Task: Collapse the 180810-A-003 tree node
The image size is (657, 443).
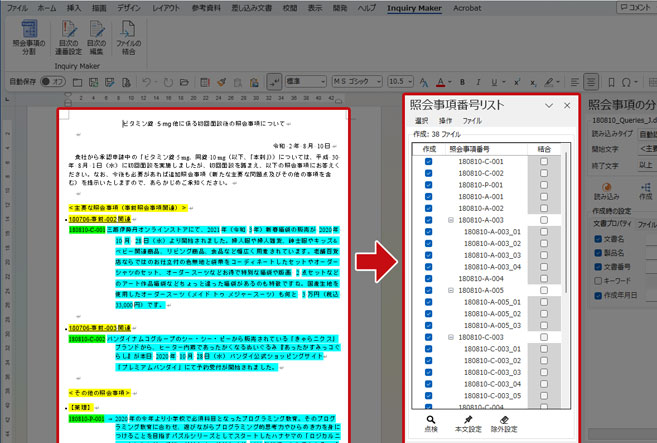Action: [451, 220]
